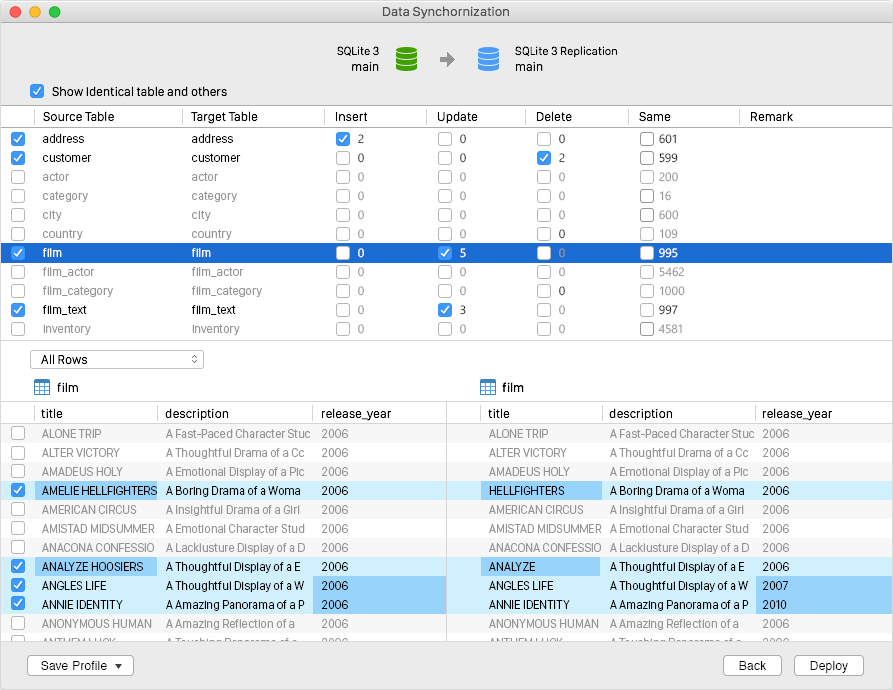The image size is (893, 690).
Task: Click the Same column header
Action: pyautogui.click(x=683, y=117)
